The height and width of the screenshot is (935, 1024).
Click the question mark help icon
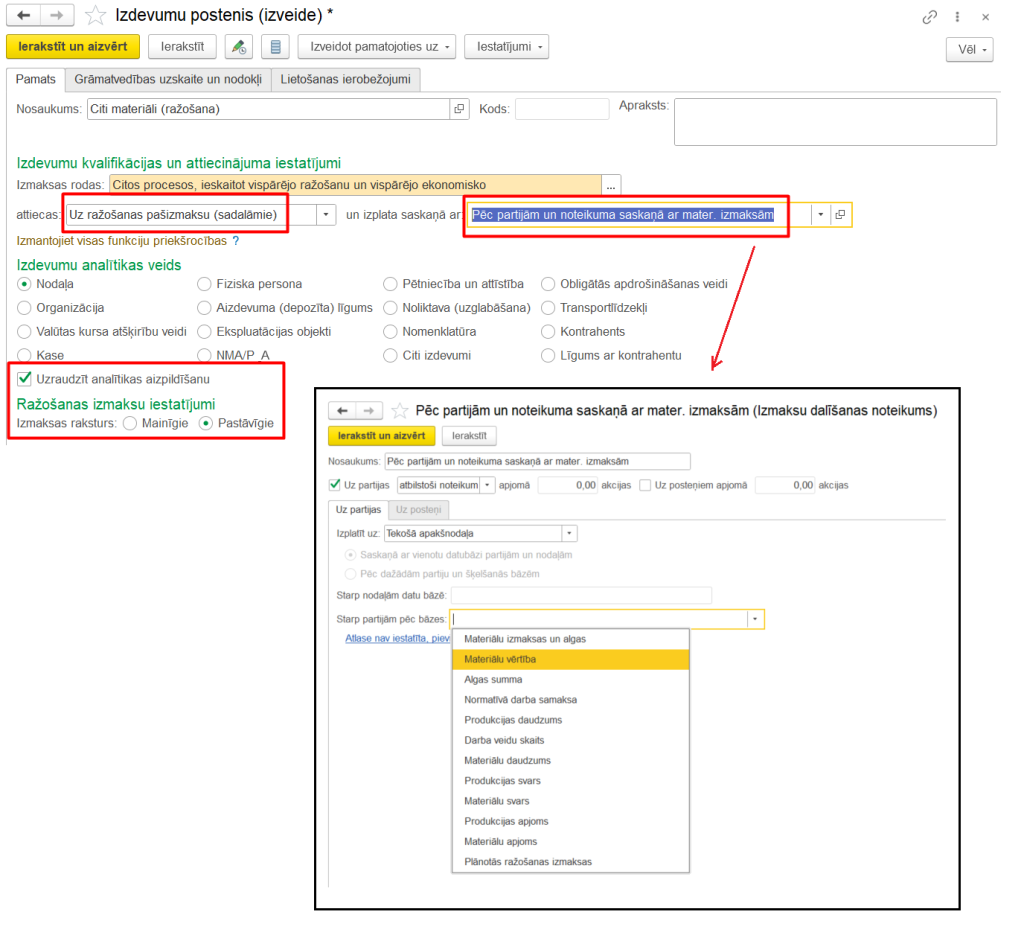236,241
